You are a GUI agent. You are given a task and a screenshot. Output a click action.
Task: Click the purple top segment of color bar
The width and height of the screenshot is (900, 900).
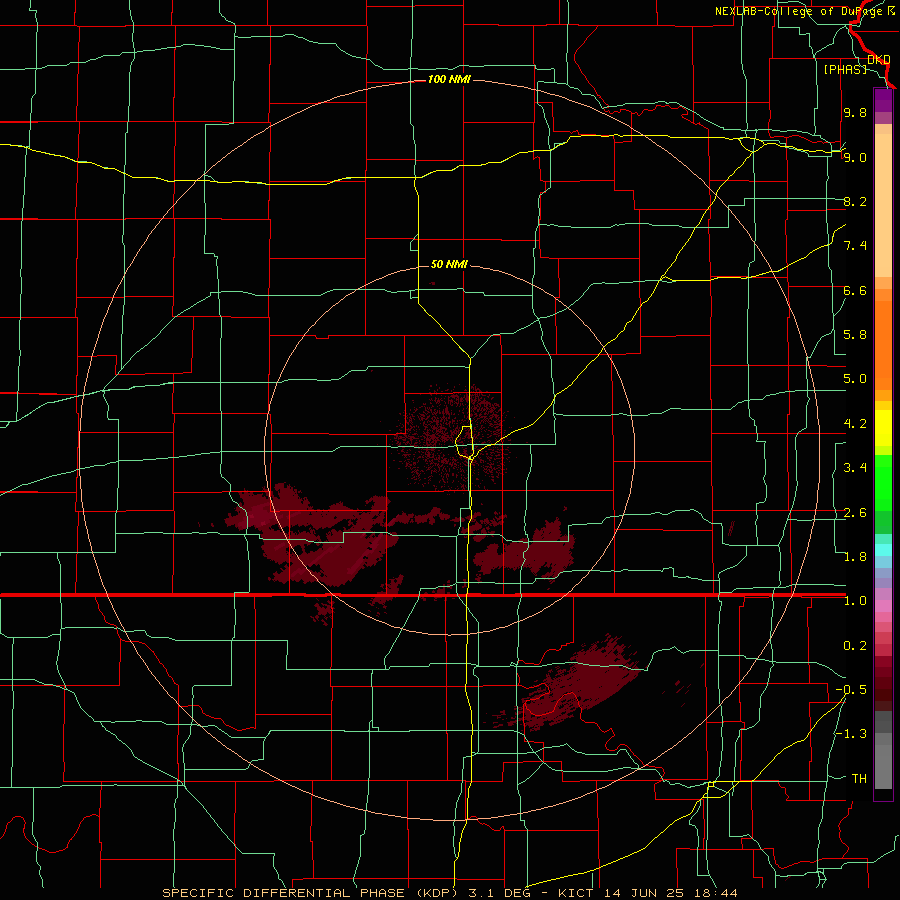click(883, 100)
